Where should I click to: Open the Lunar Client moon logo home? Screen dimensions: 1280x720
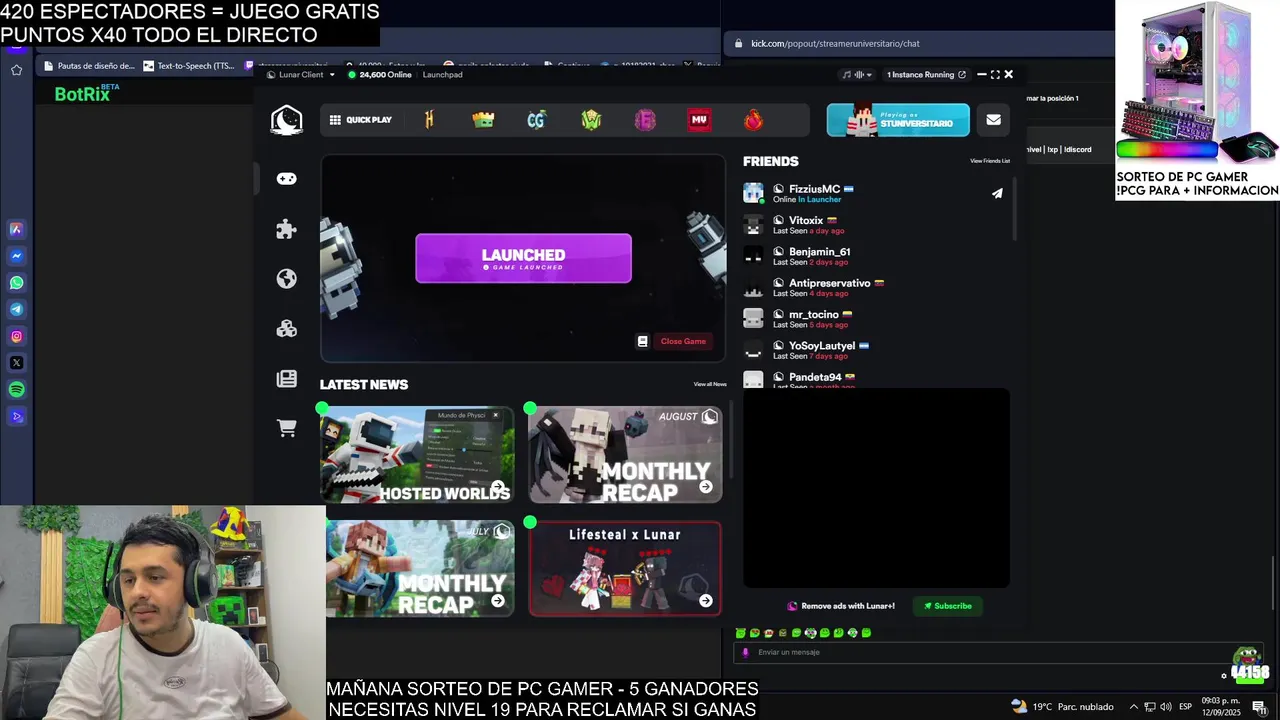(286, 120)
